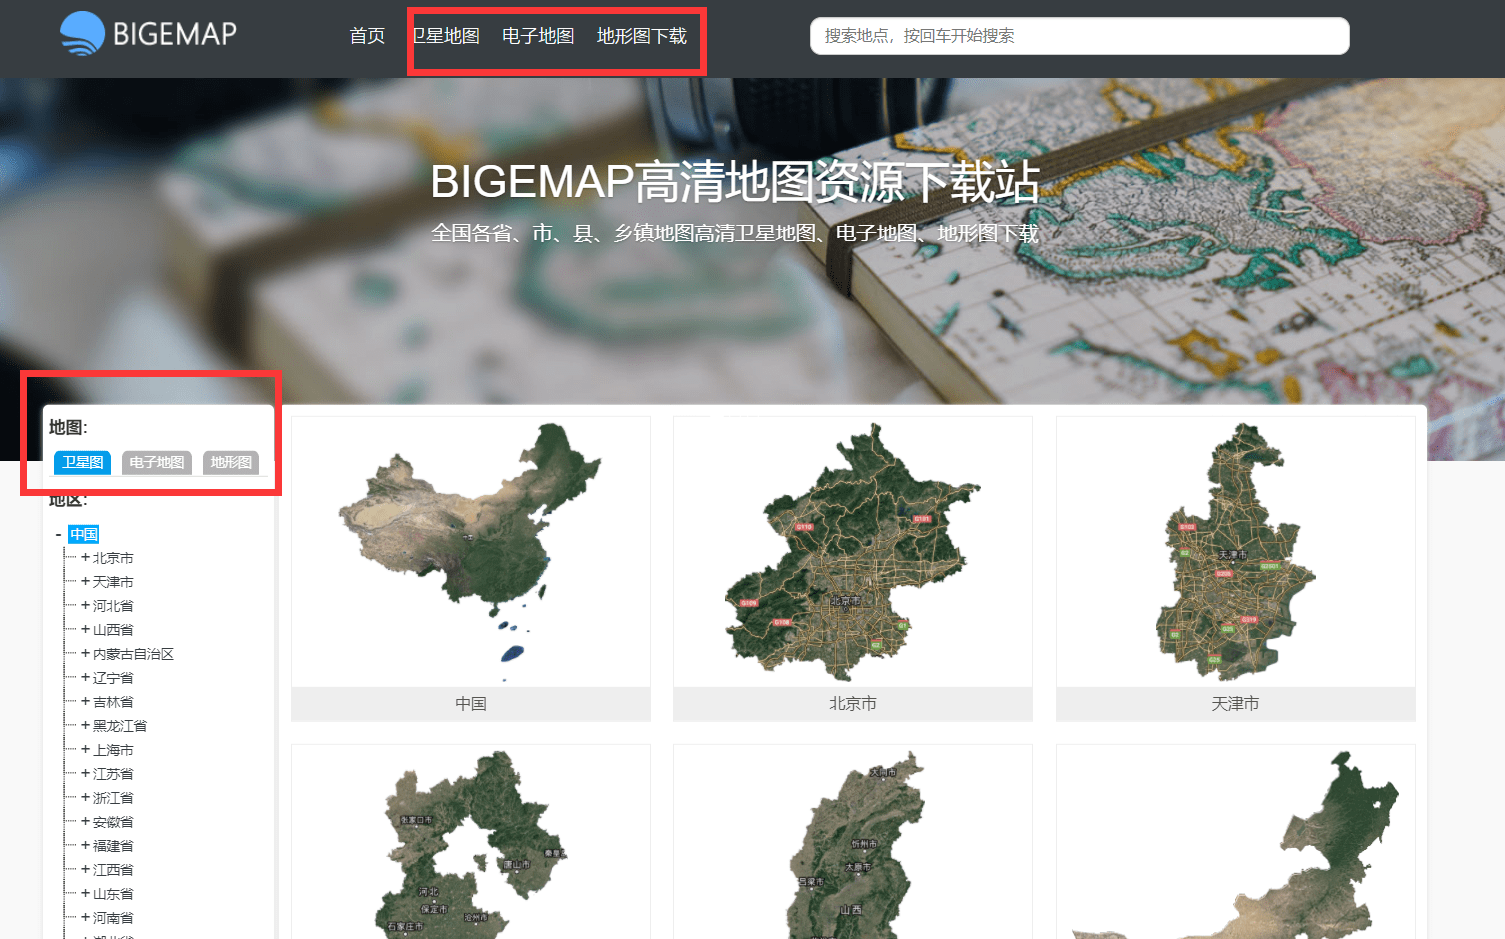This screenshot has height=939, width=1505.
Task: Select 浙江省 in region tree
Action: pyautogui.click(x=113, y=798)
